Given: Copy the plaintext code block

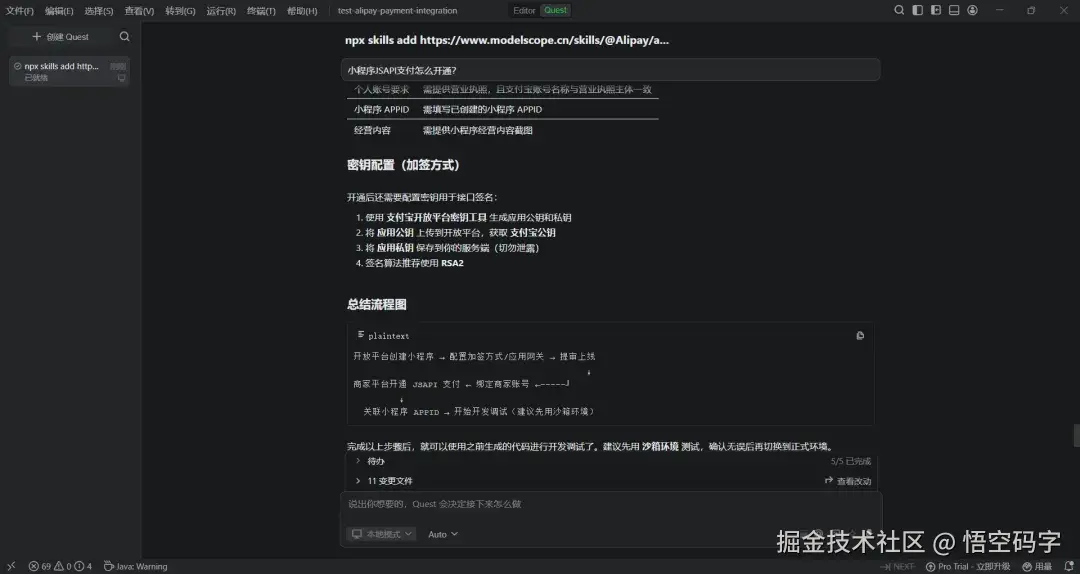Looking at the screenshot, I should click(860, 336).
